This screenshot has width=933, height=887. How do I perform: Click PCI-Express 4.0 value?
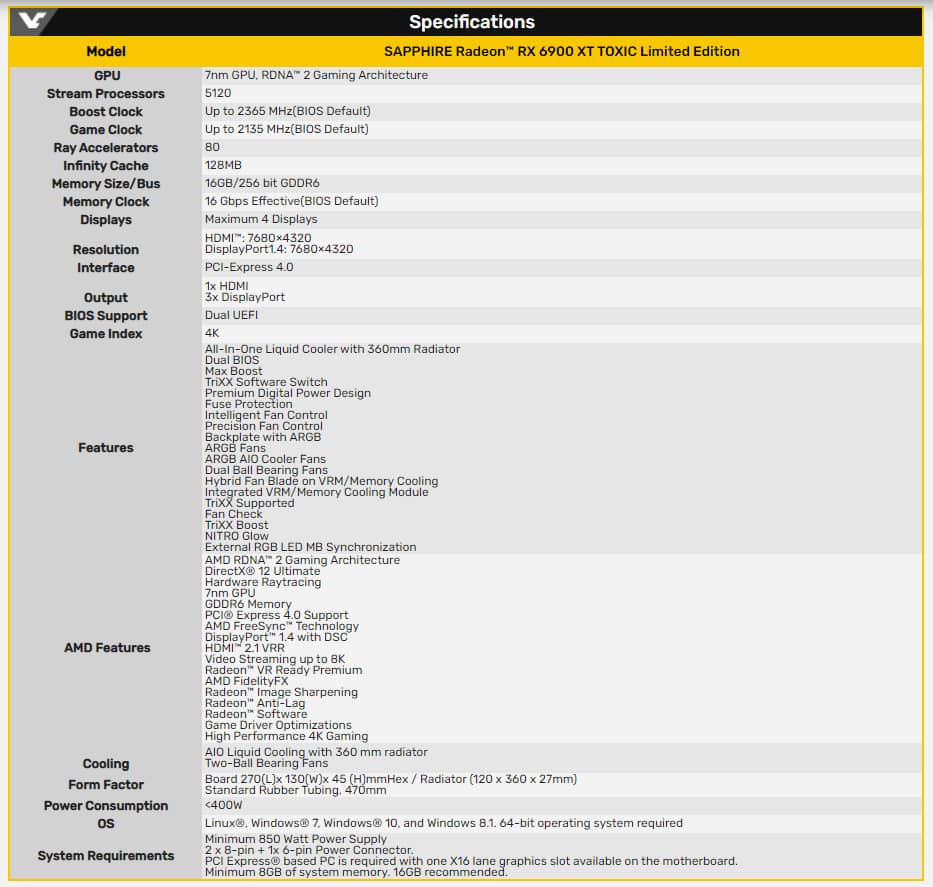[249, 267]
